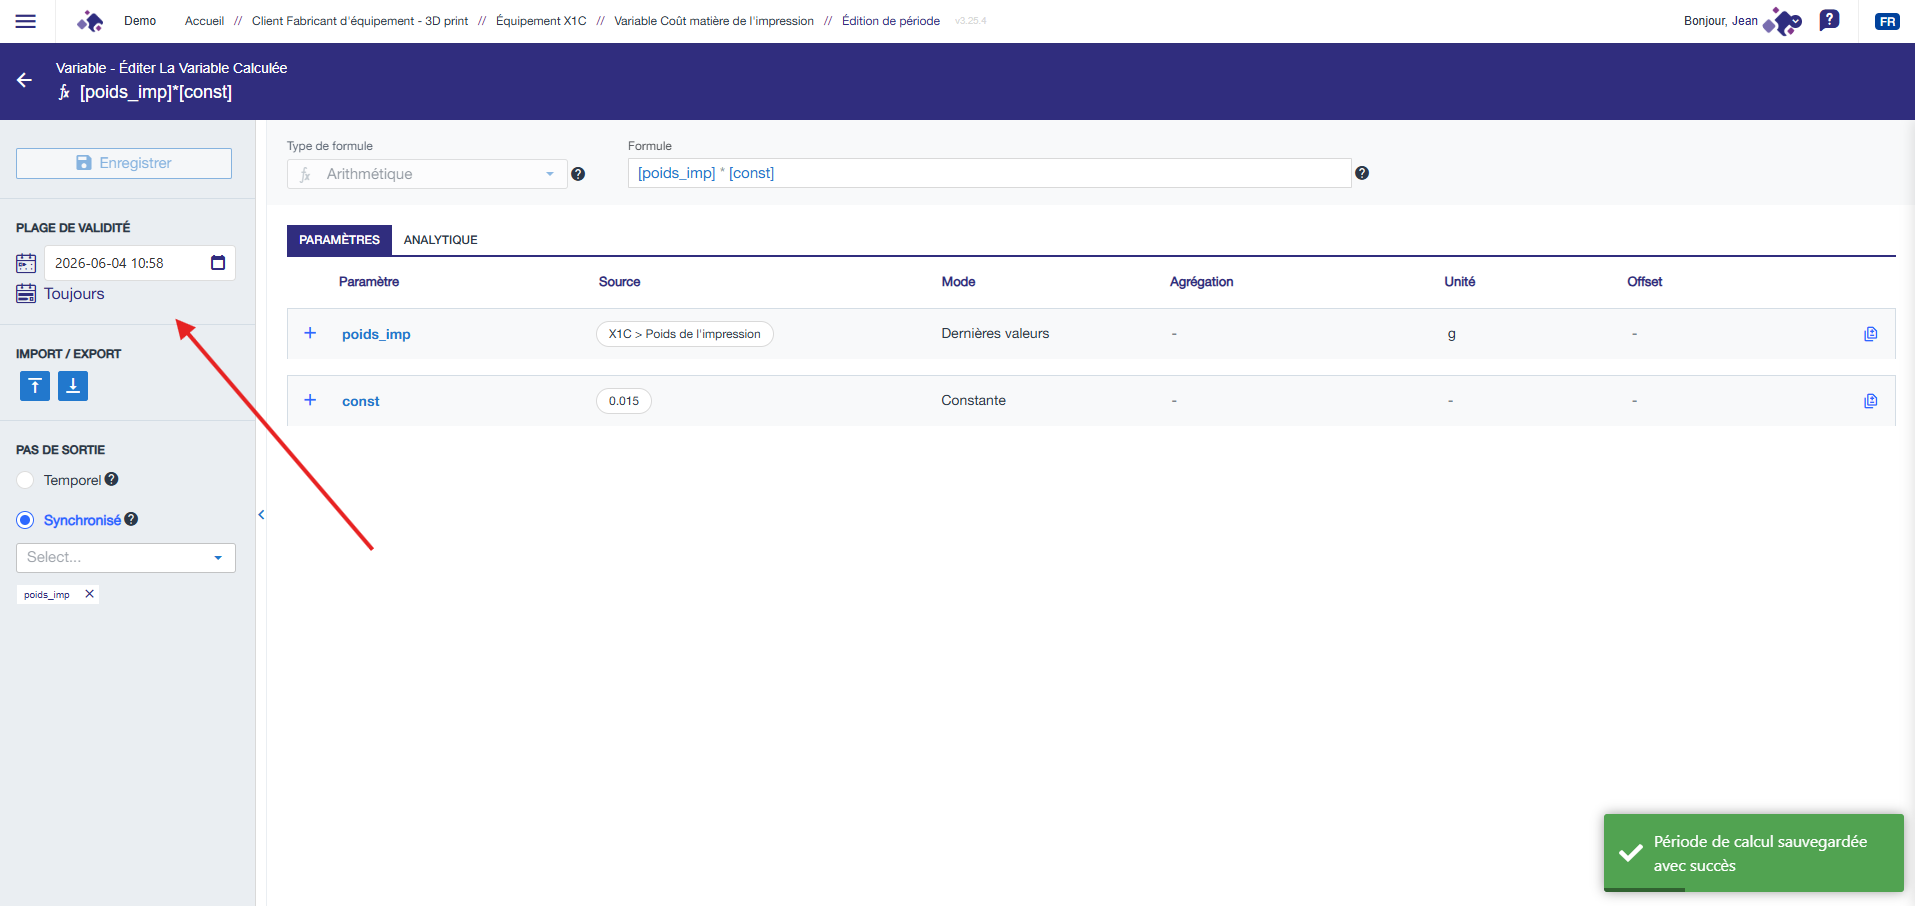Click the validity date field 2026-06-04 10:58
Image resolution: width=1915 pixels, height=906 pixels.
140,263
